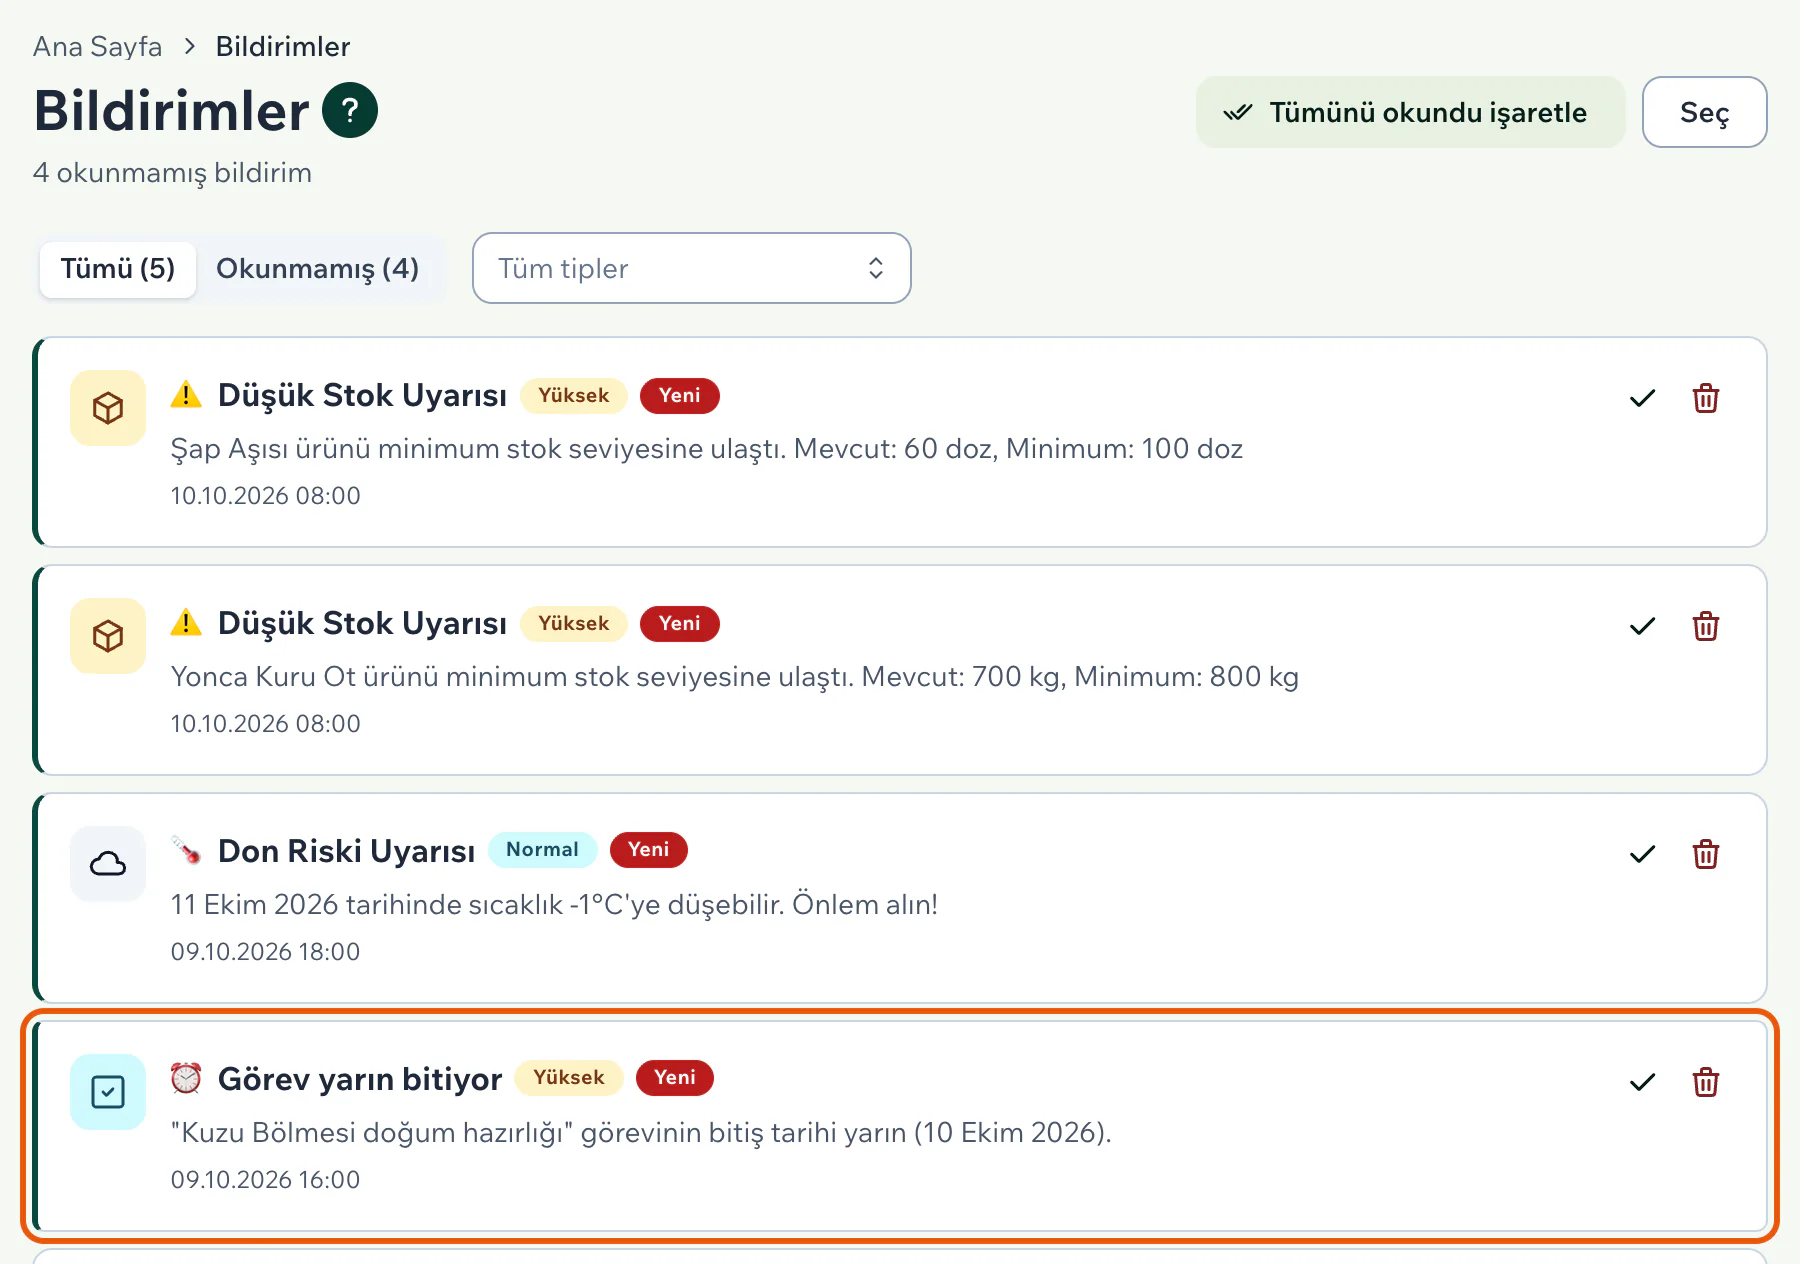Open the Don Riski Uyarısı notification card
The image size is (1800, 1264).
coord(900,898)
